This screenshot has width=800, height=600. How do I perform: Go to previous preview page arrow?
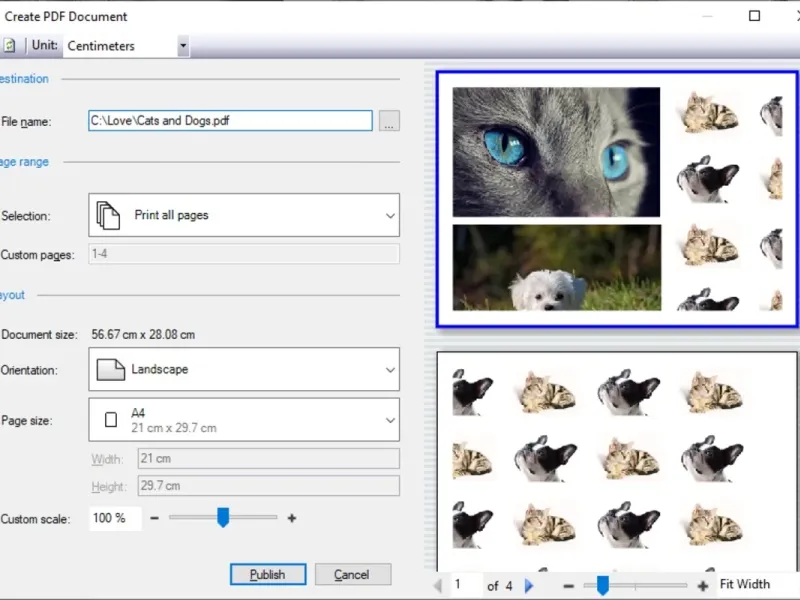point(438,585)
